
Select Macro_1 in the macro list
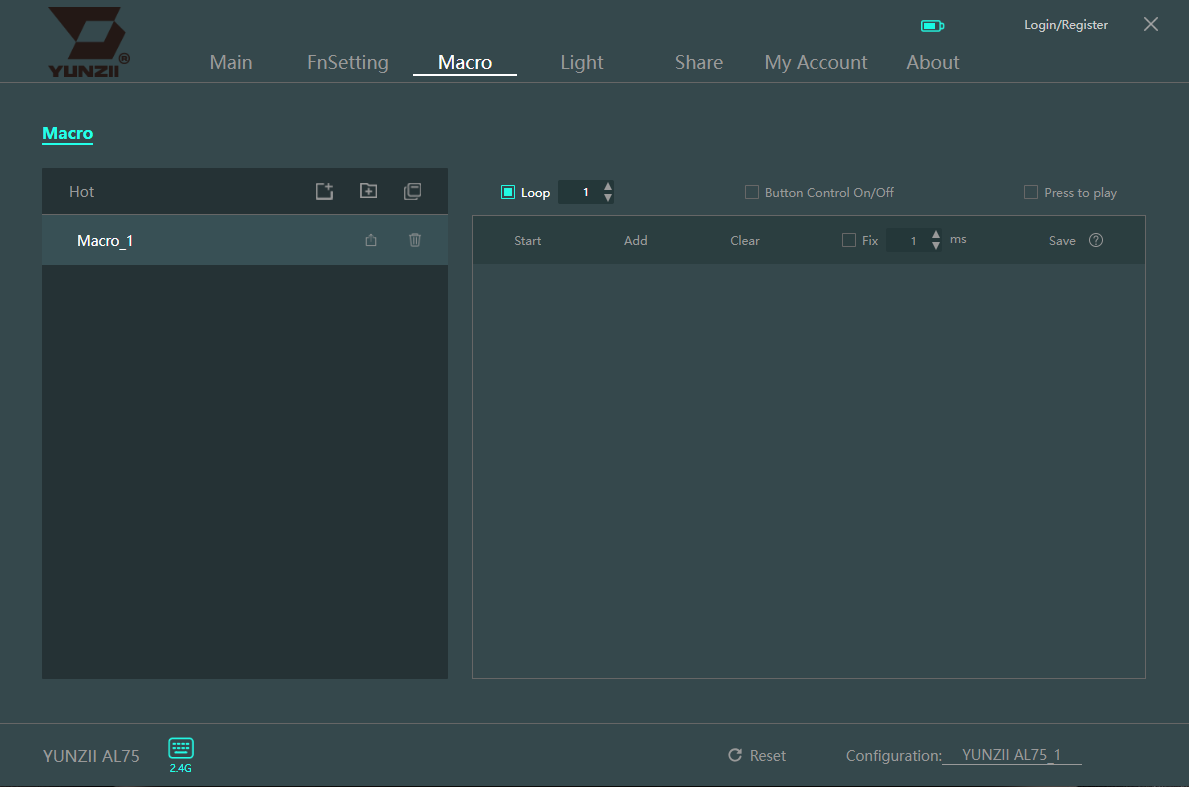105,241
